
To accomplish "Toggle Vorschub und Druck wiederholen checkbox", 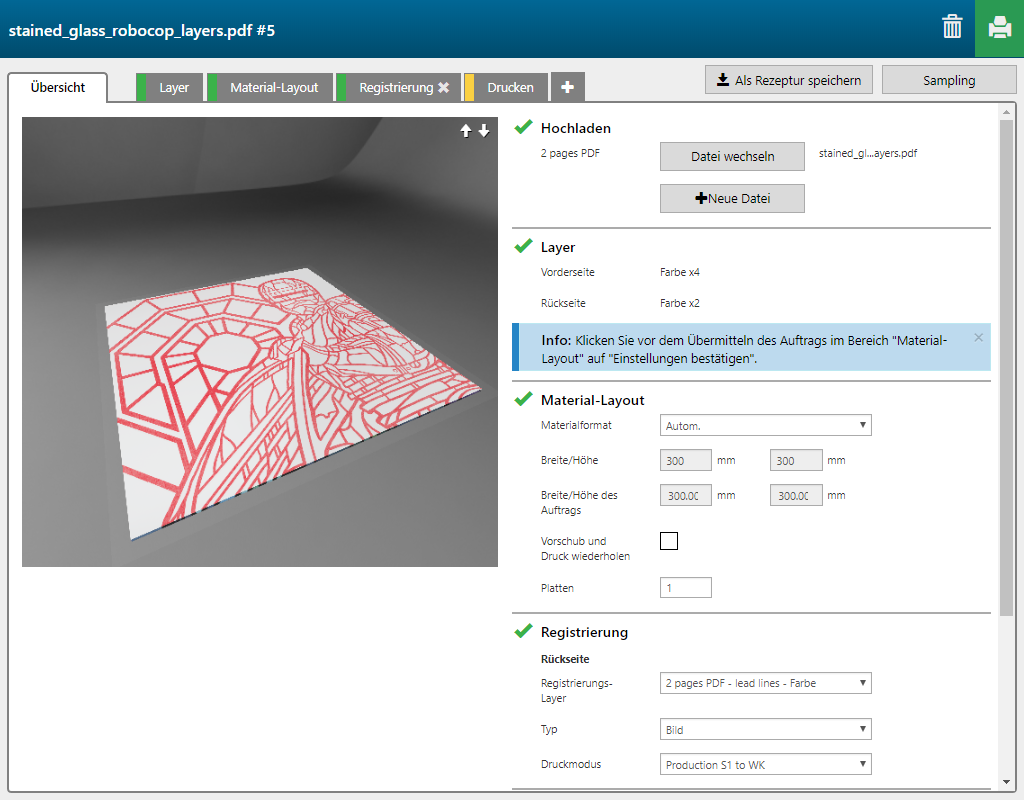I will click(669, 541).
